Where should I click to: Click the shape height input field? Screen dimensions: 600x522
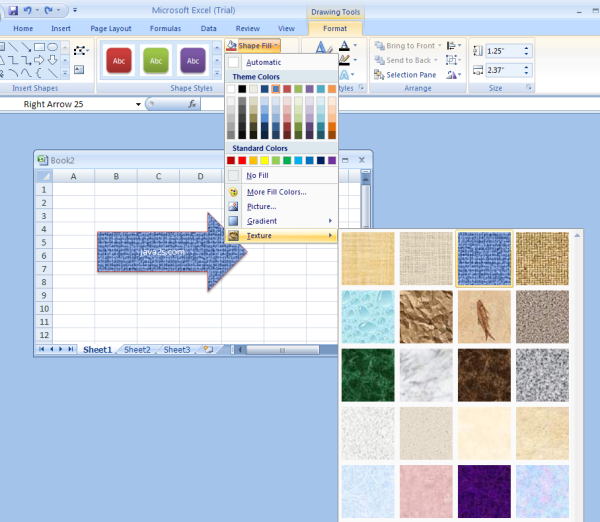(x=502, y=51)
